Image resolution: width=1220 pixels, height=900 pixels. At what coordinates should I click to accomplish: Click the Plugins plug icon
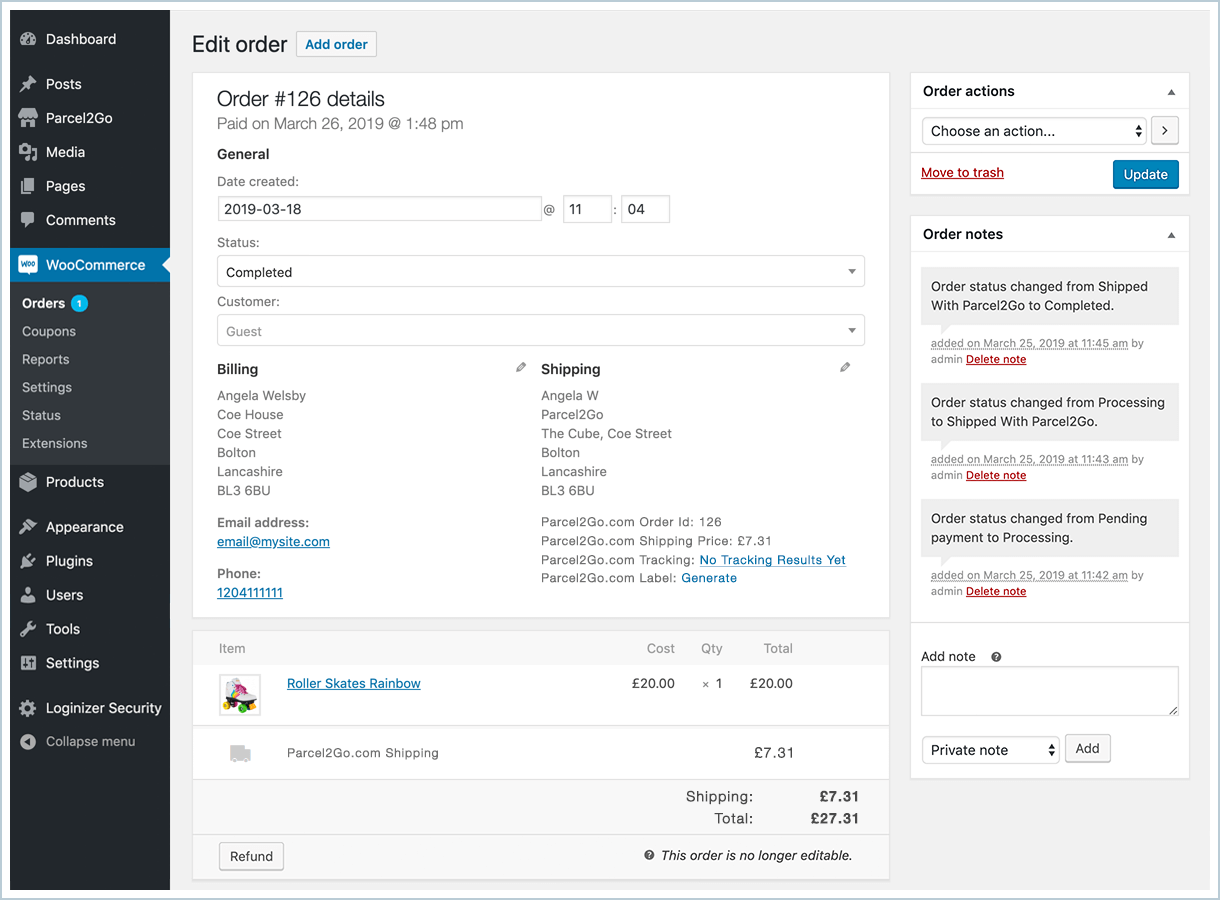pyautogui.click(x=28, y=561)
